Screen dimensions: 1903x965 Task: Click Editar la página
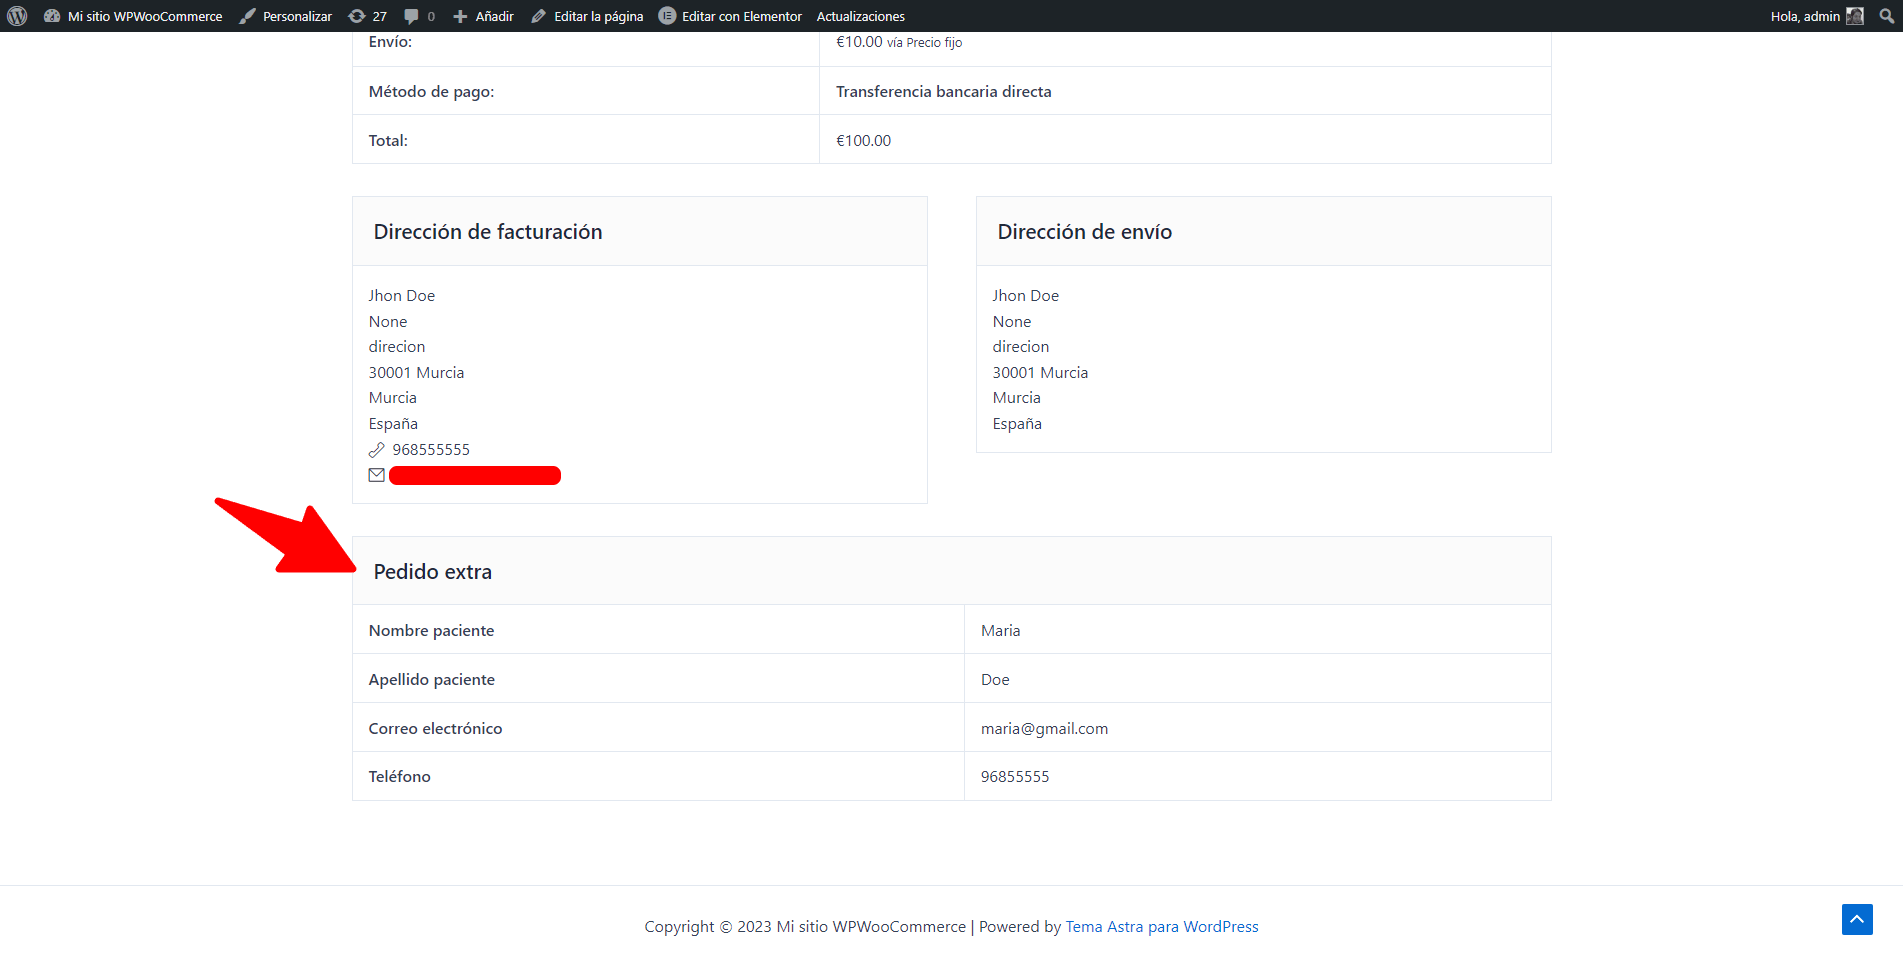pyautogui.click(x=587, y=16)
